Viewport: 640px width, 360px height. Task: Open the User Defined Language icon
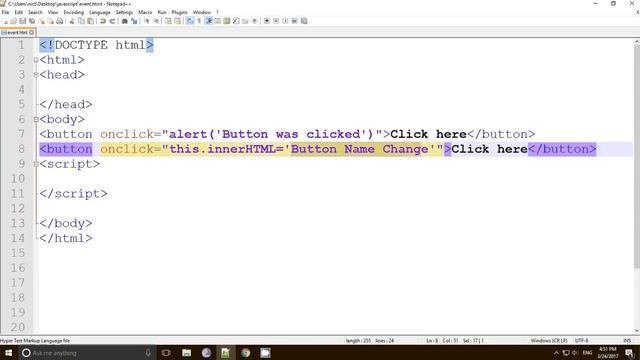point(218,21)
